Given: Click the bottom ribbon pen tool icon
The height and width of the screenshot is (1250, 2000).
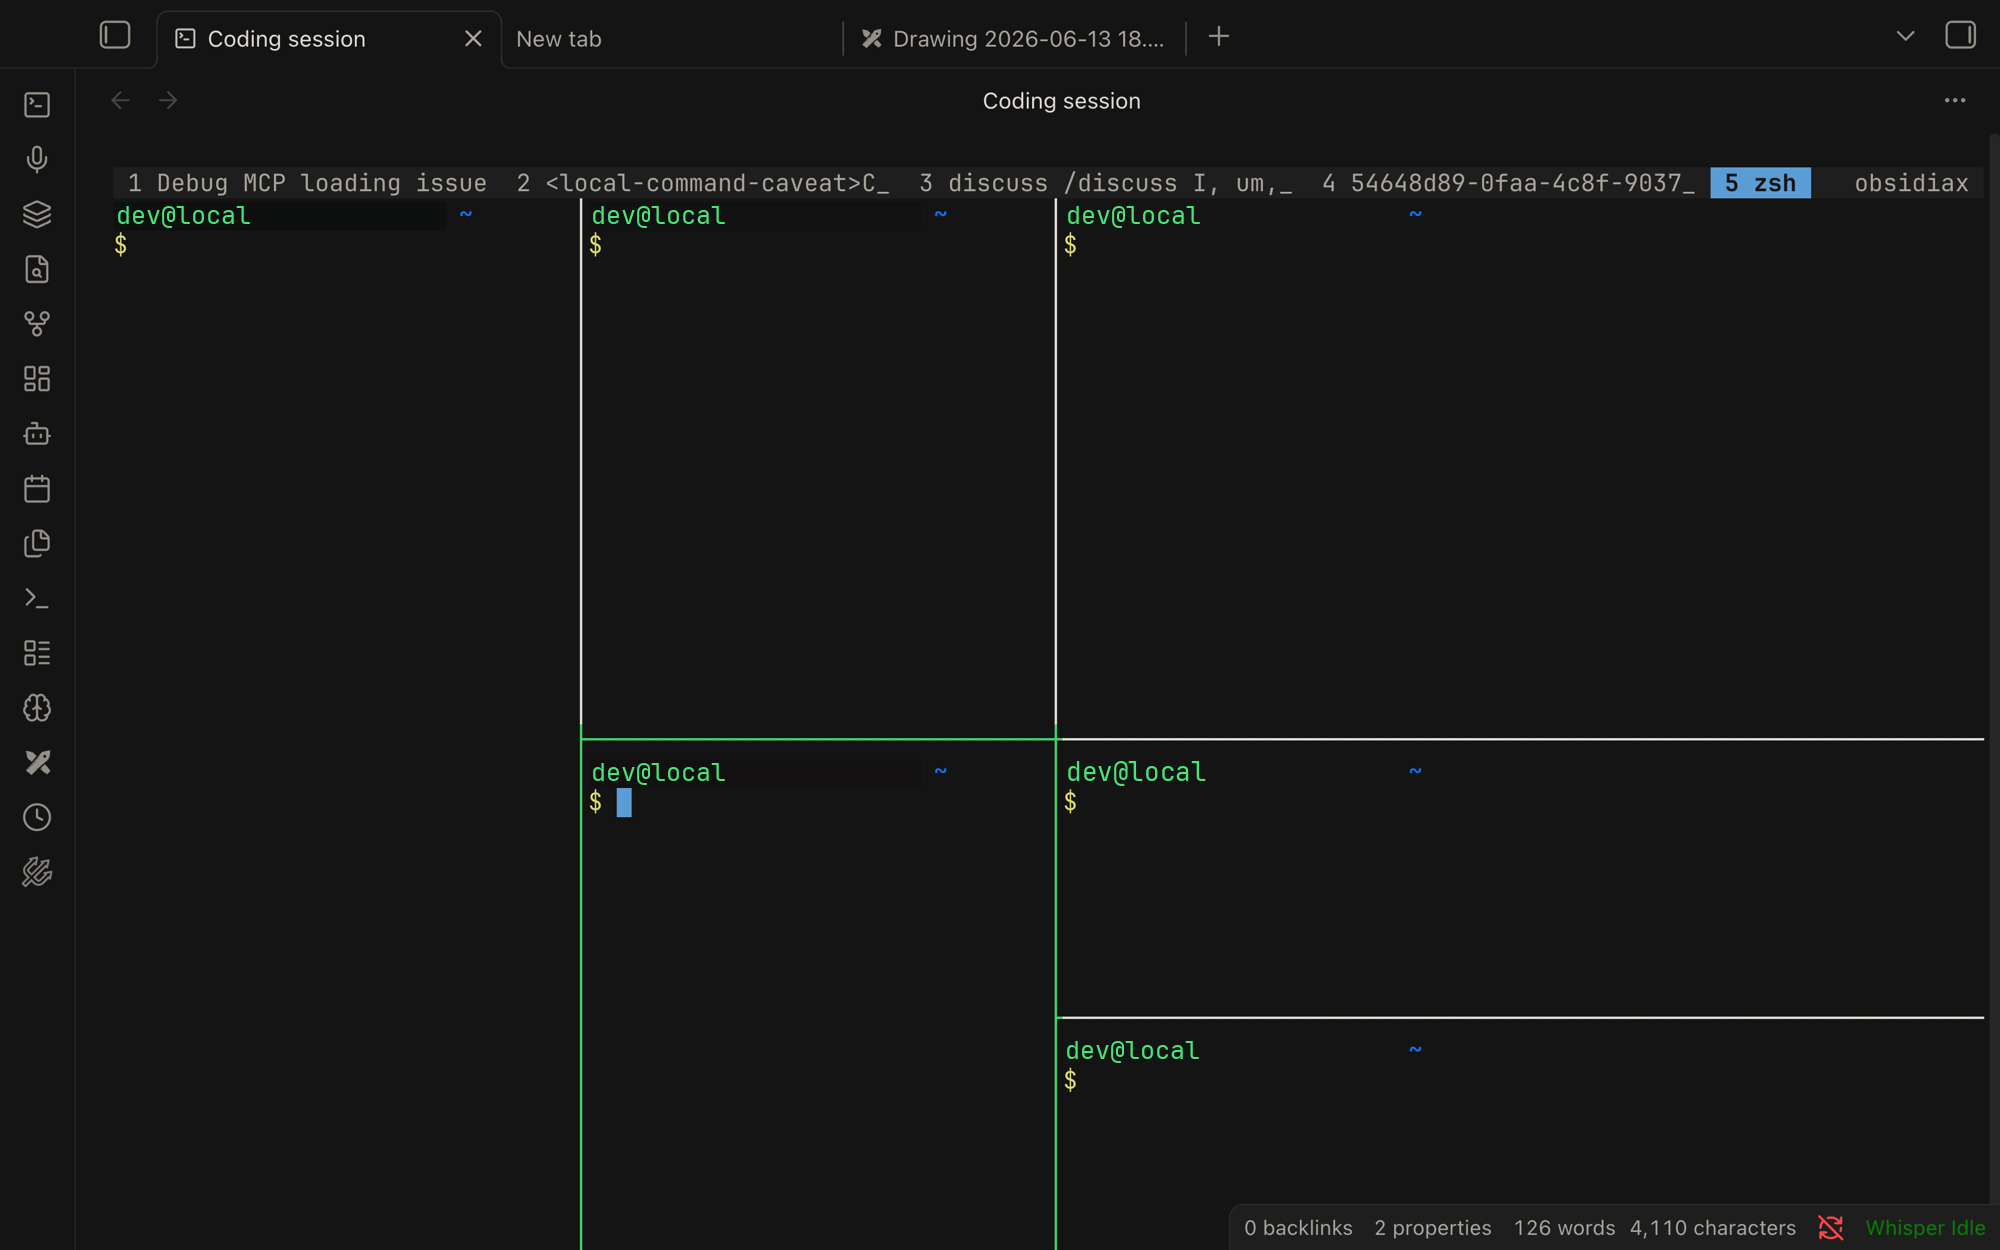Looking at the screenshot, I should click(x=37, y=872).
